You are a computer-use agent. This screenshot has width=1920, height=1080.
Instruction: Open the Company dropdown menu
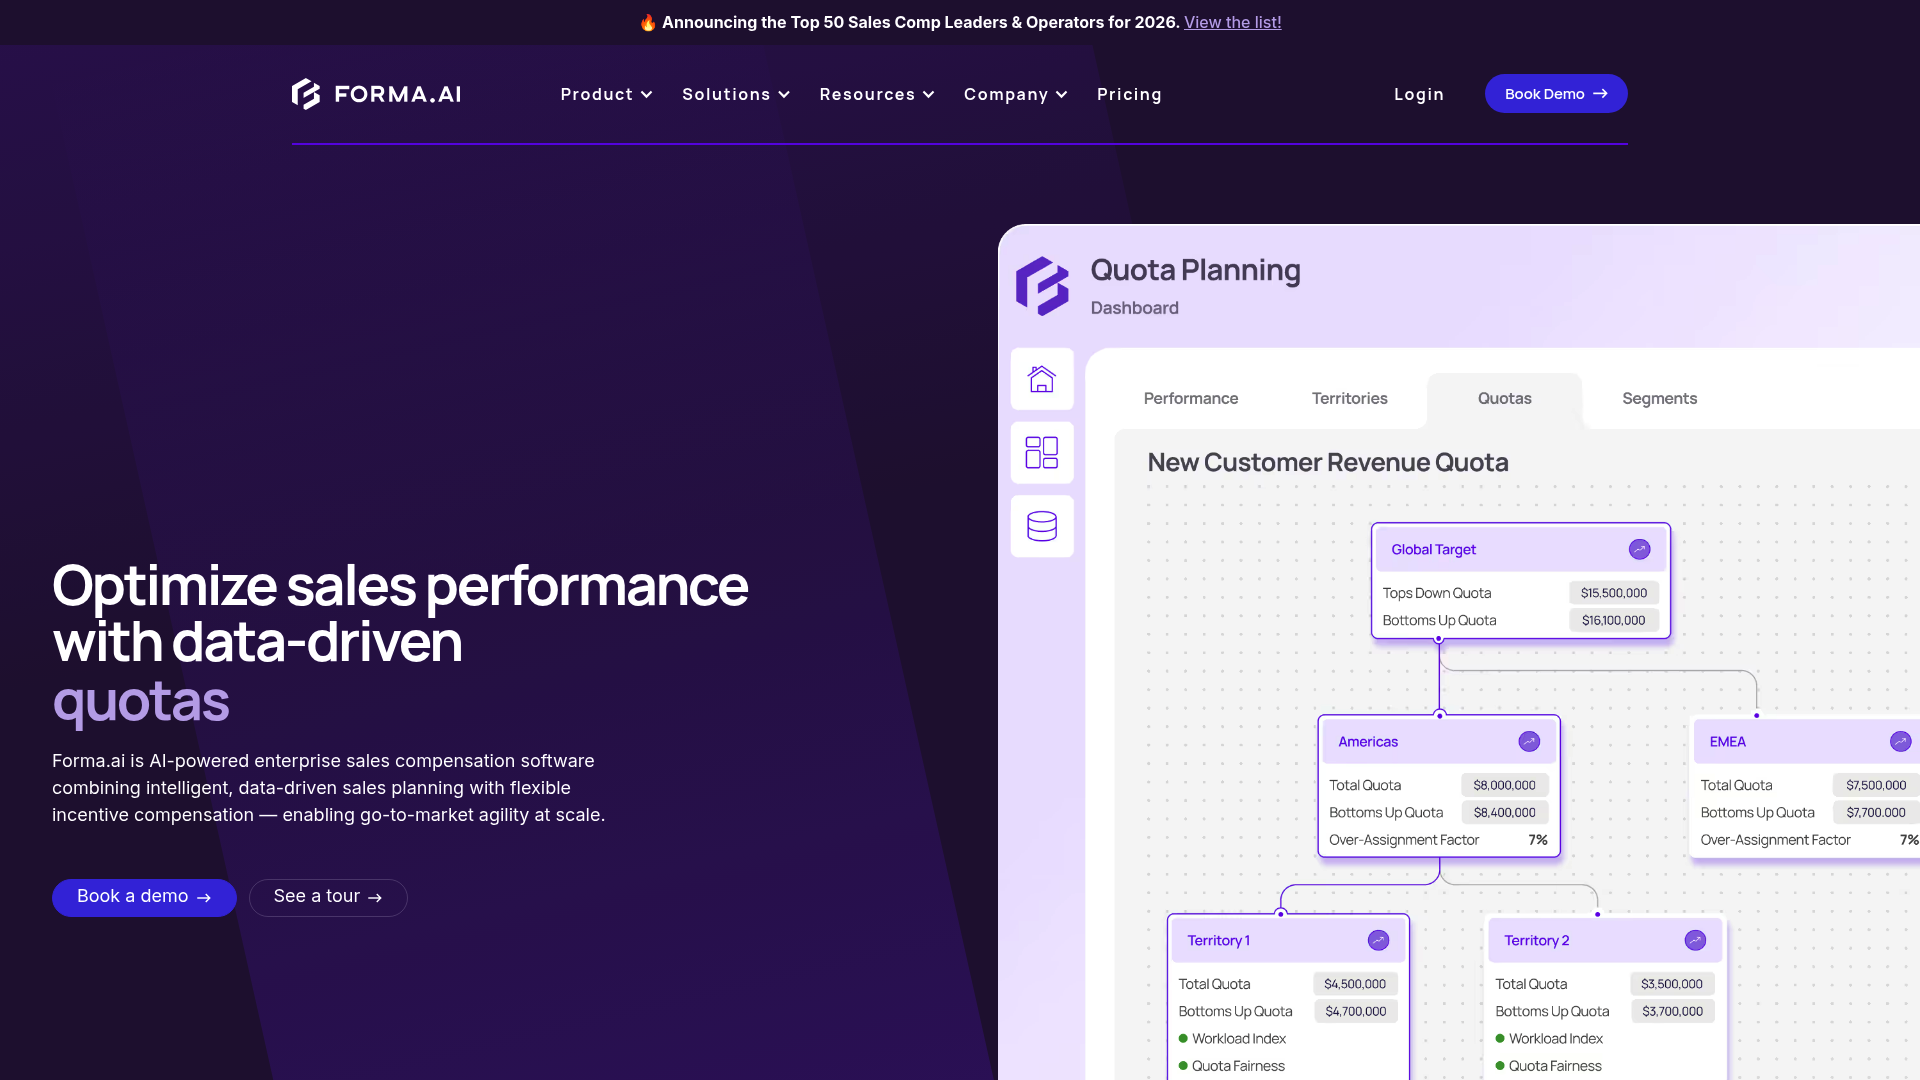[1015, 94]
